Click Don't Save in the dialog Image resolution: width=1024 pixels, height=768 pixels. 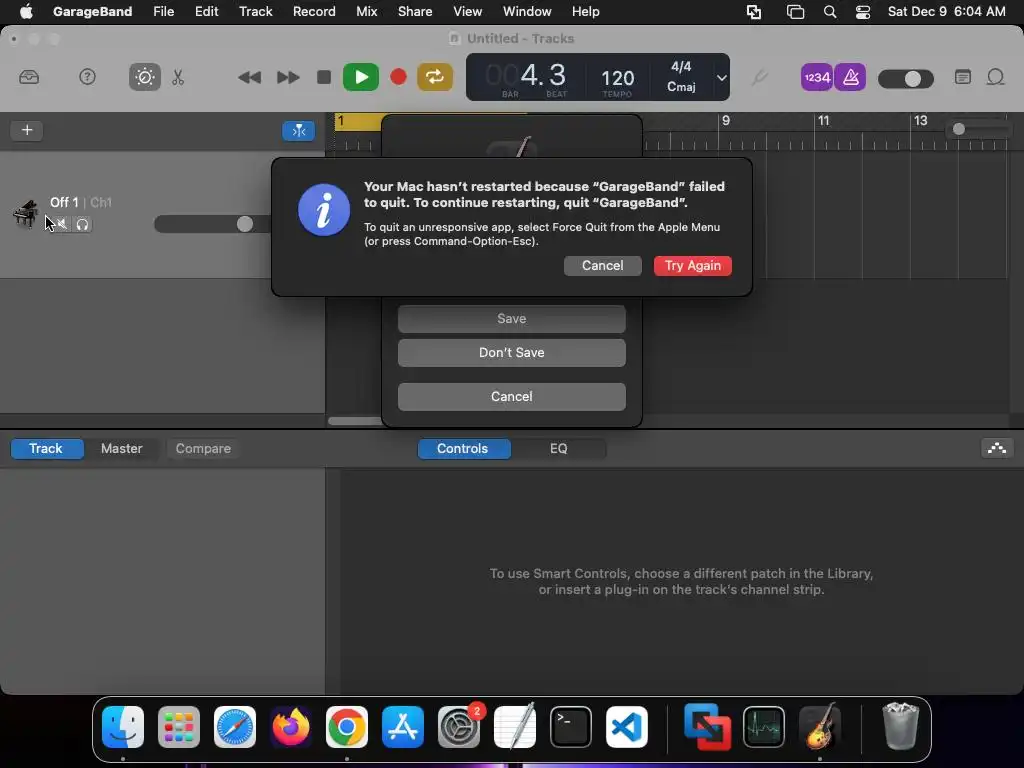pyautogui.click(x=511, y=353)
